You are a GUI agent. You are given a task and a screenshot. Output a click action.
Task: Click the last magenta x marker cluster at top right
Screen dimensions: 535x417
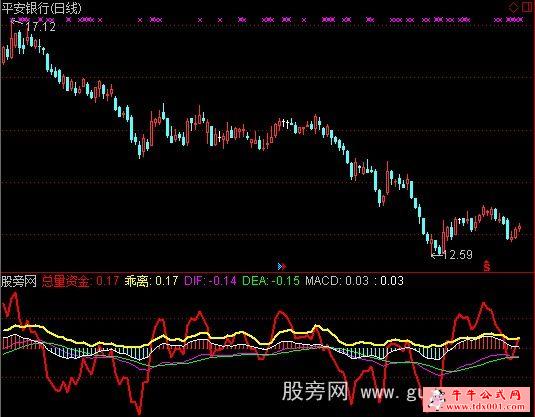(x=514, y=20)
